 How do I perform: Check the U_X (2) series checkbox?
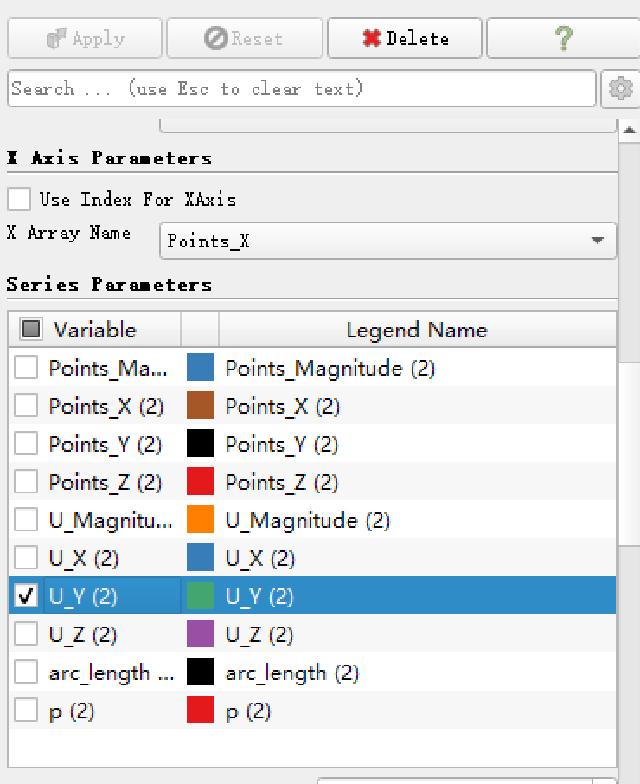click(x=27, y=559)
